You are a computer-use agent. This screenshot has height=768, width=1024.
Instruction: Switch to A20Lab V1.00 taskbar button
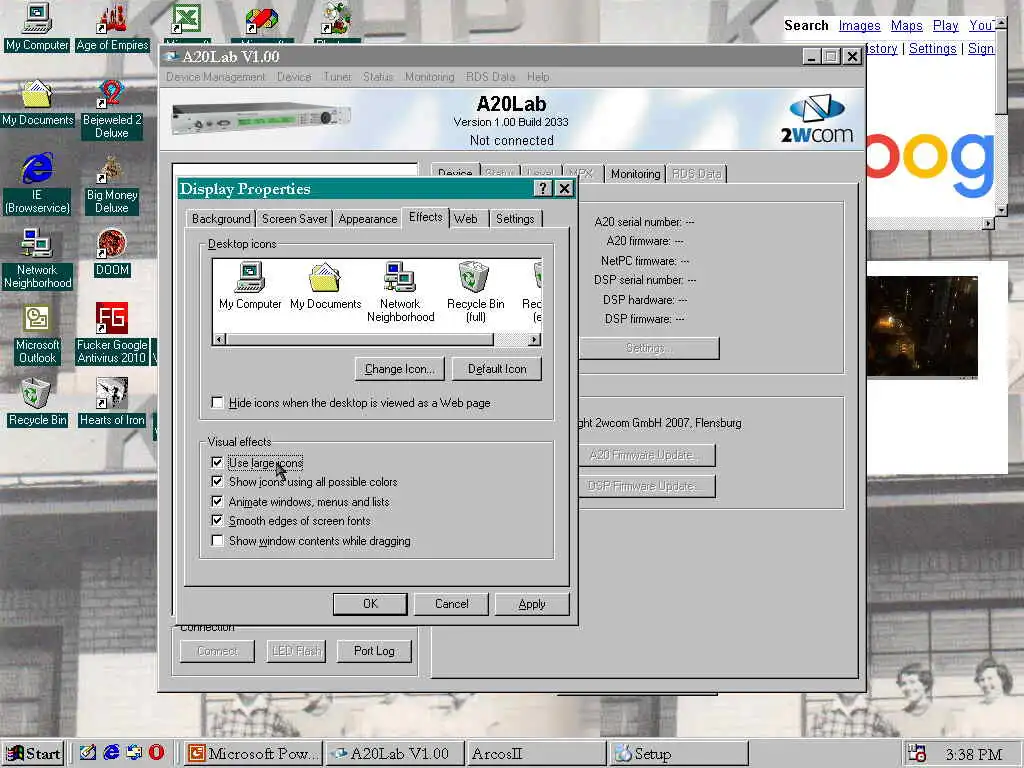pyautogui.click(x=395, y=754)
